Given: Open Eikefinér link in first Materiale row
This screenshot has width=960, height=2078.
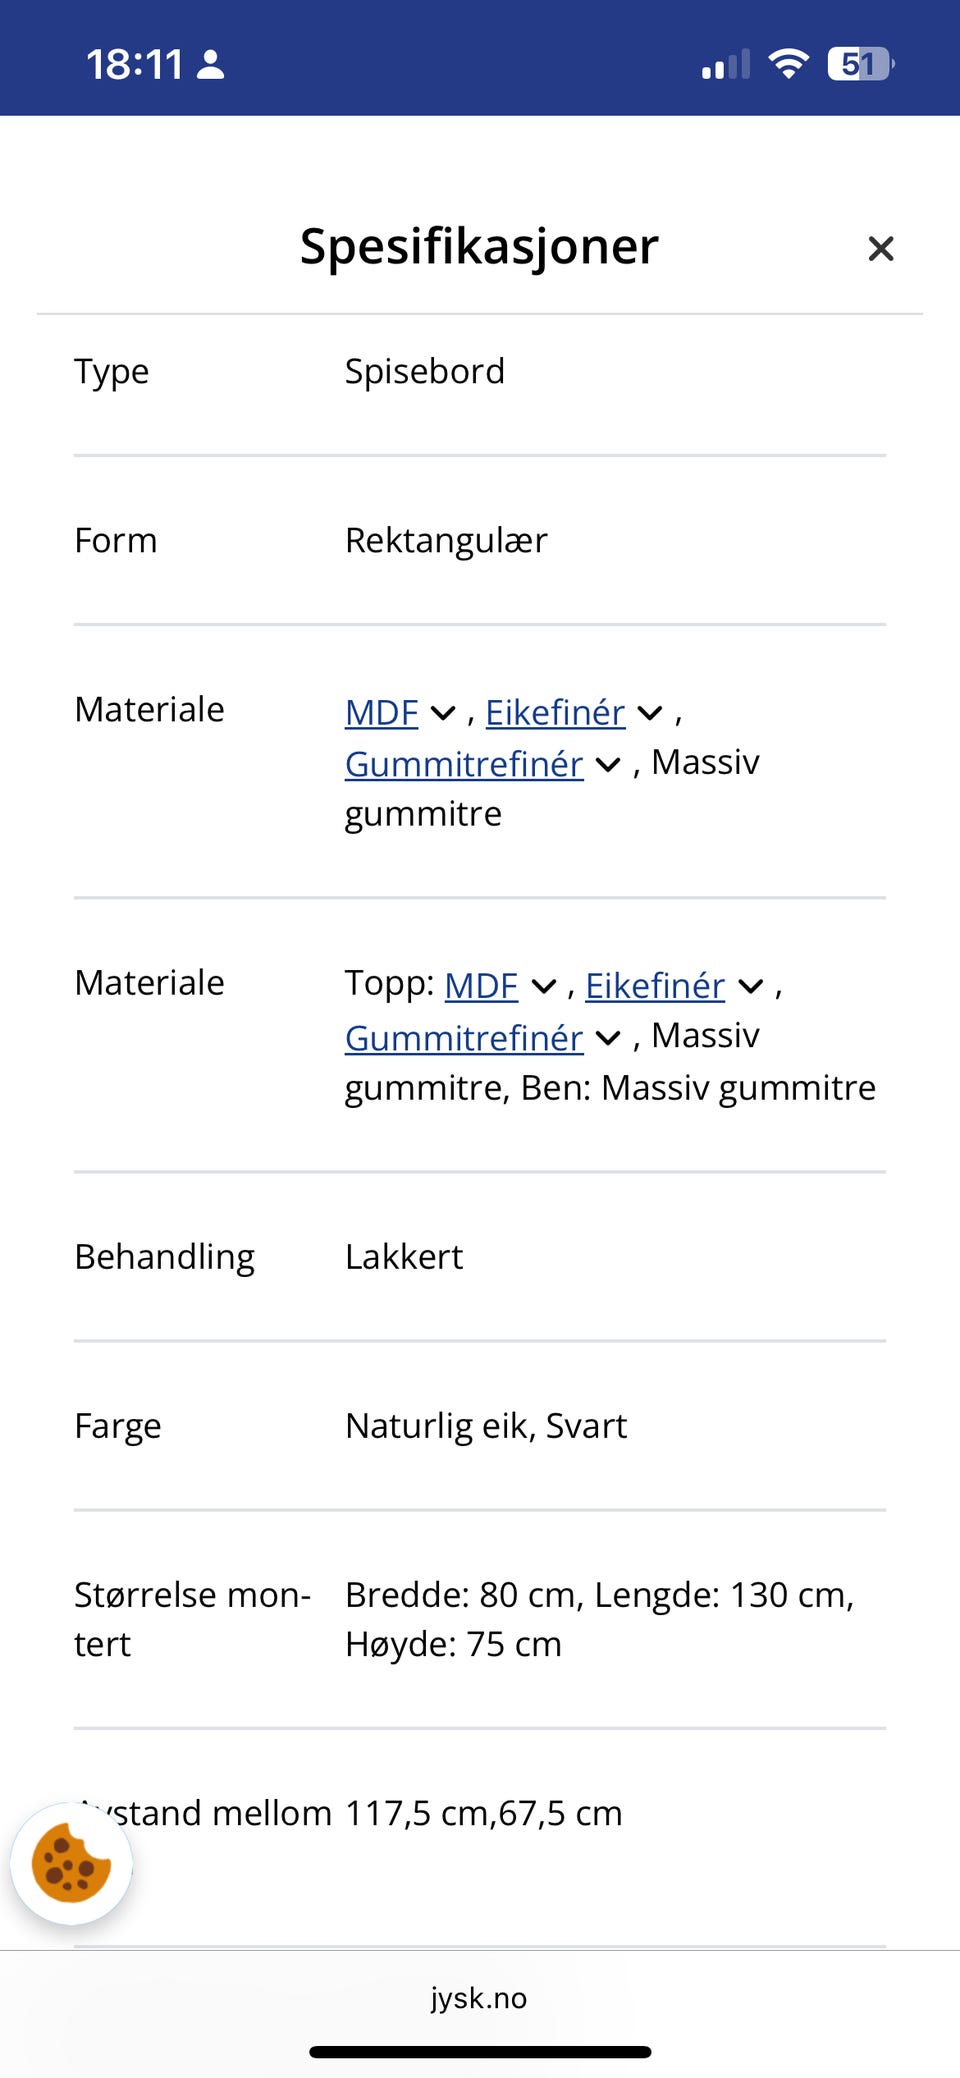Looking at the screenshot, I should pyautogui.click(x=555, y=713).
